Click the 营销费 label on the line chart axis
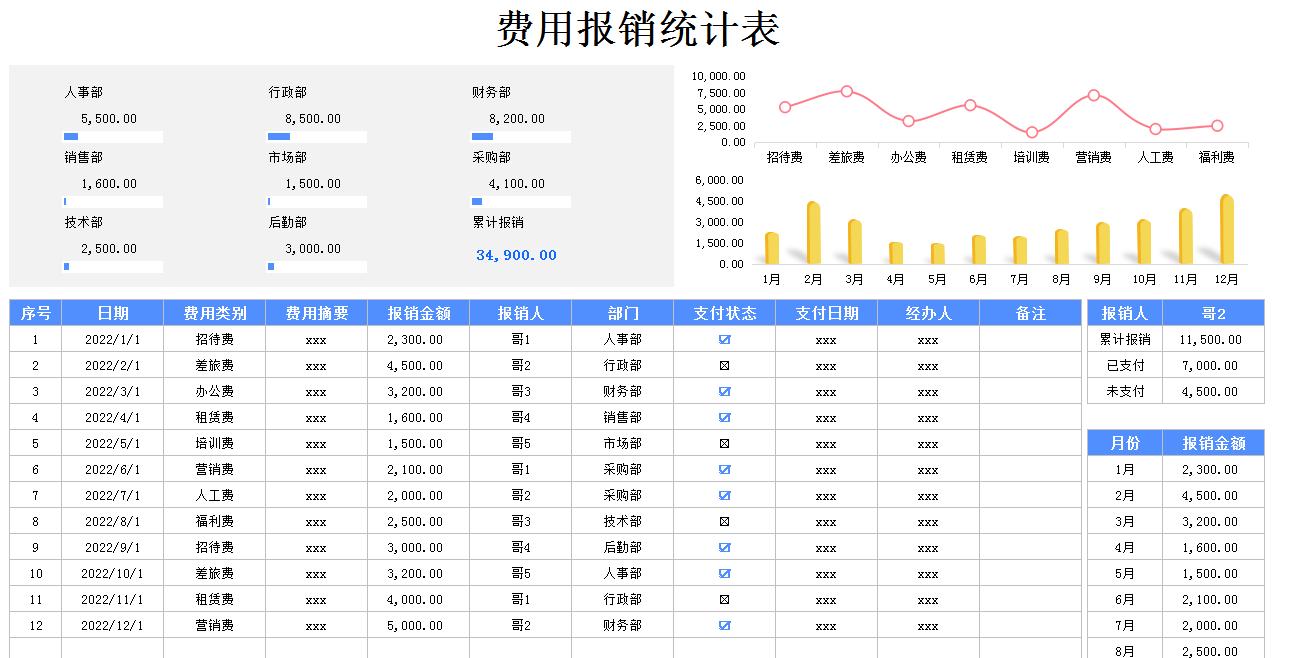Image resolution: width=1307 pixels, height=658 pixels. point(1093,156)
